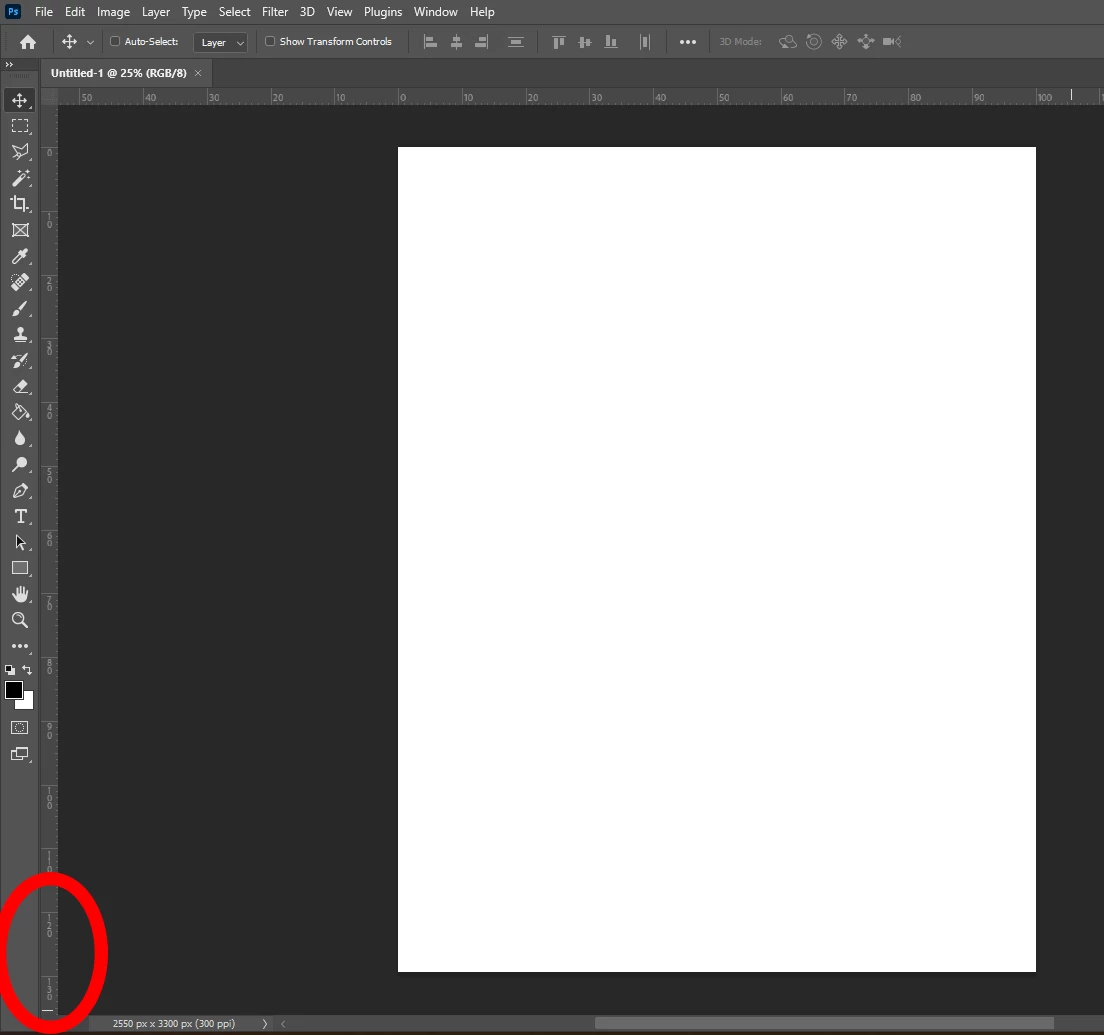The width and height of the screenshot is (1104, 1035).
Task: Open status bar info arrow menu
Action: [265, 1024]
